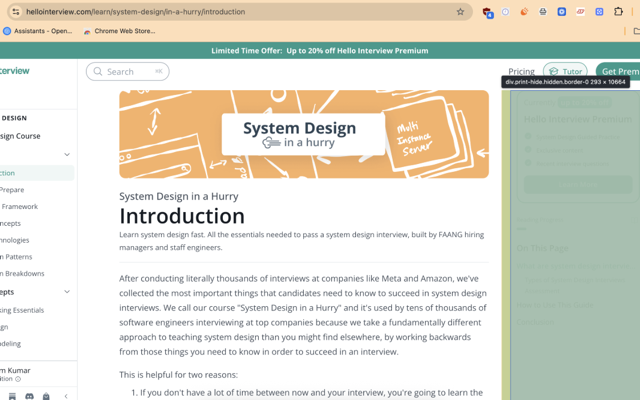Image resolution: width=640 pixels, height=400 pixels.
Task: Click the Learn More button in premium card
Action: 578,184
